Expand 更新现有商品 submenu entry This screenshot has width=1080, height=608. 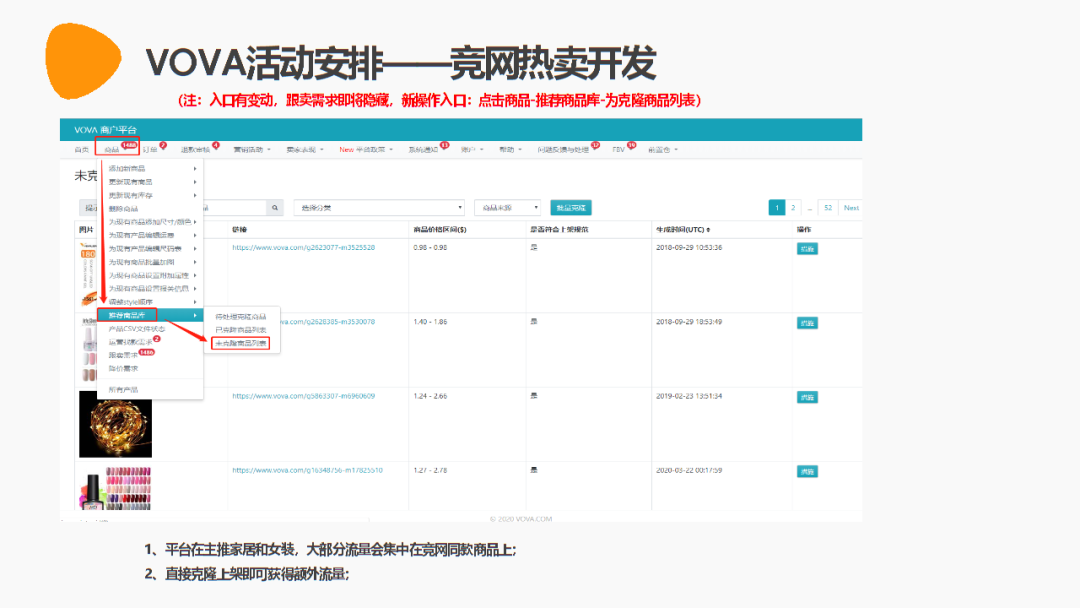(x=151, y=182)
